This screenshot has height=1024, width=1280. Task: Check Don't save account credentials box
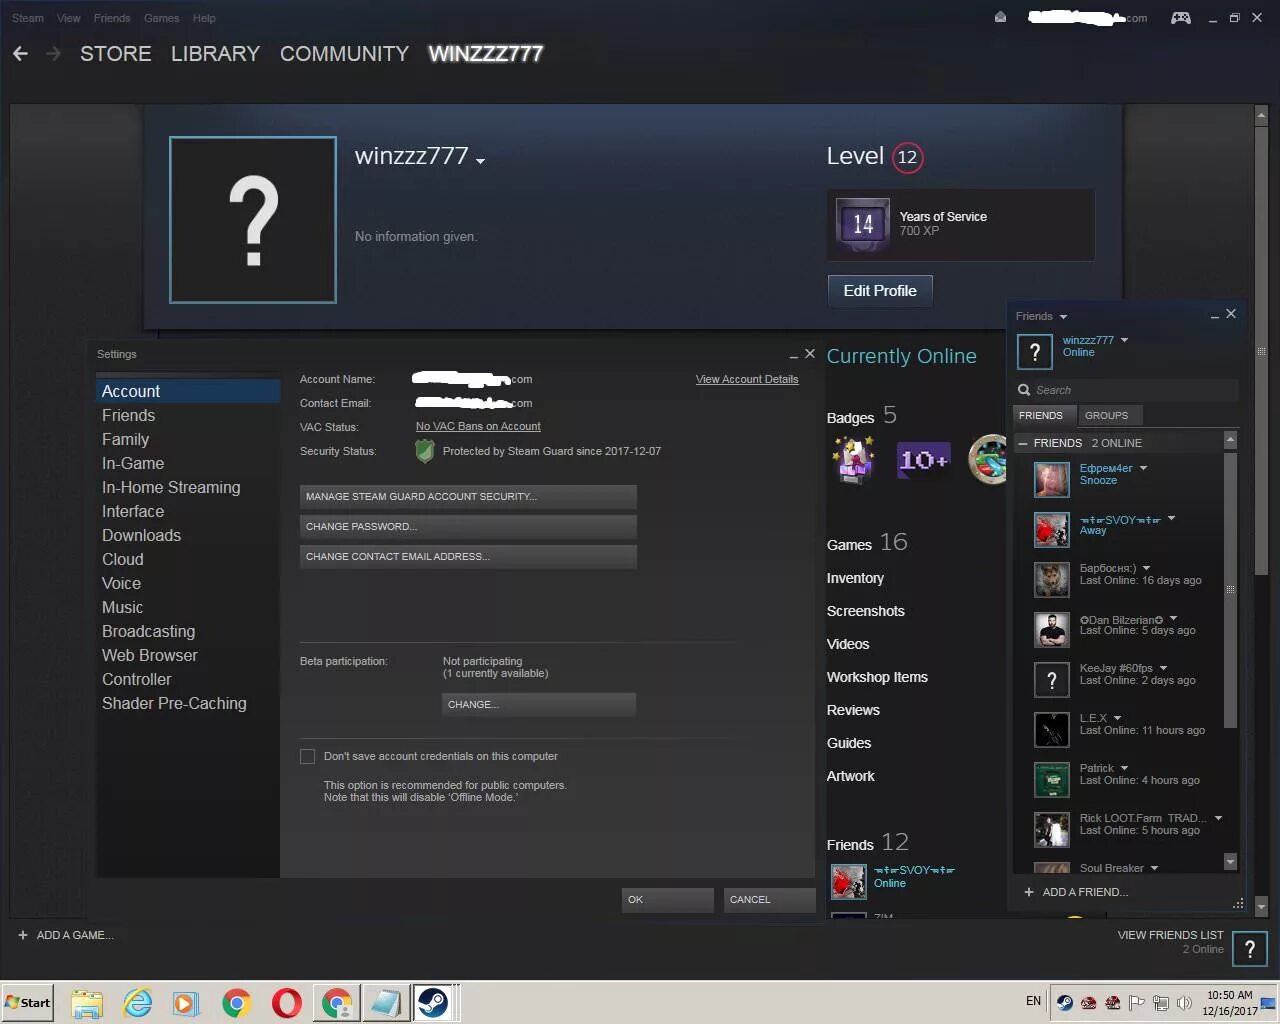coord(308,757)
